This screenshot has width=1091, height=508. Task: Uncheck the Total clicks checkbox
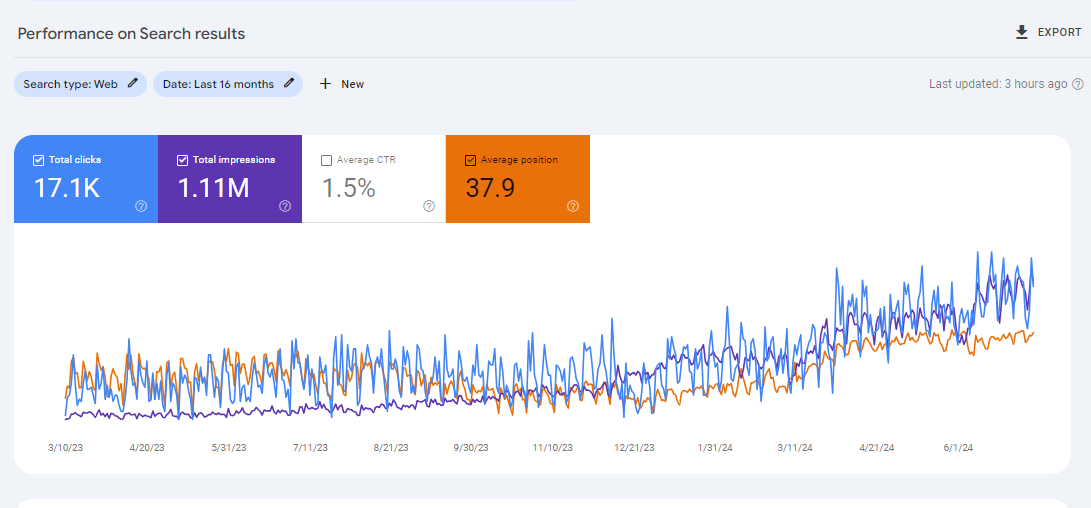39,160
